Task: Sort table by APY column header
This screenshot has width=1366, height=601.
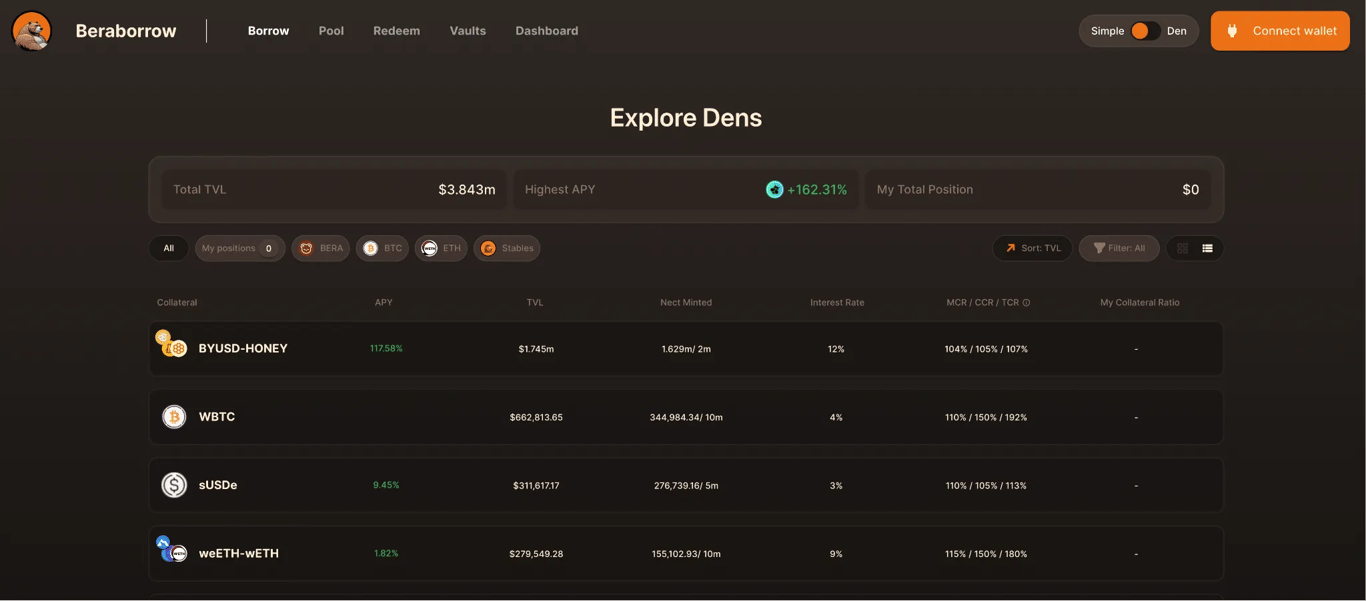Action: click(384, 302)
